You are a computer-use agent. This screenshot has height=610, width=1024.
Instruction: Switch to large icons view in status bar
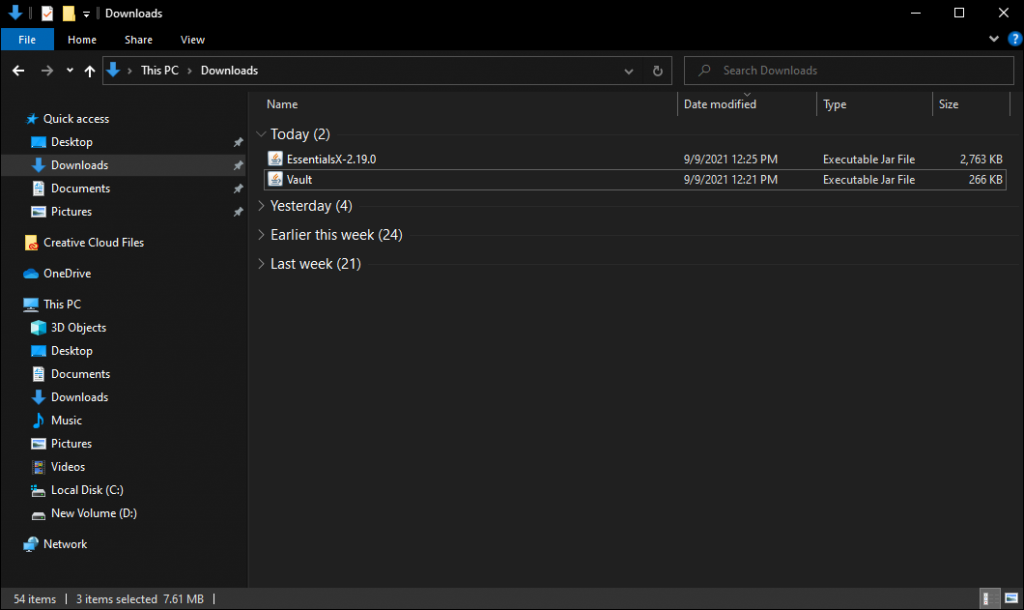pos(1012,598)
